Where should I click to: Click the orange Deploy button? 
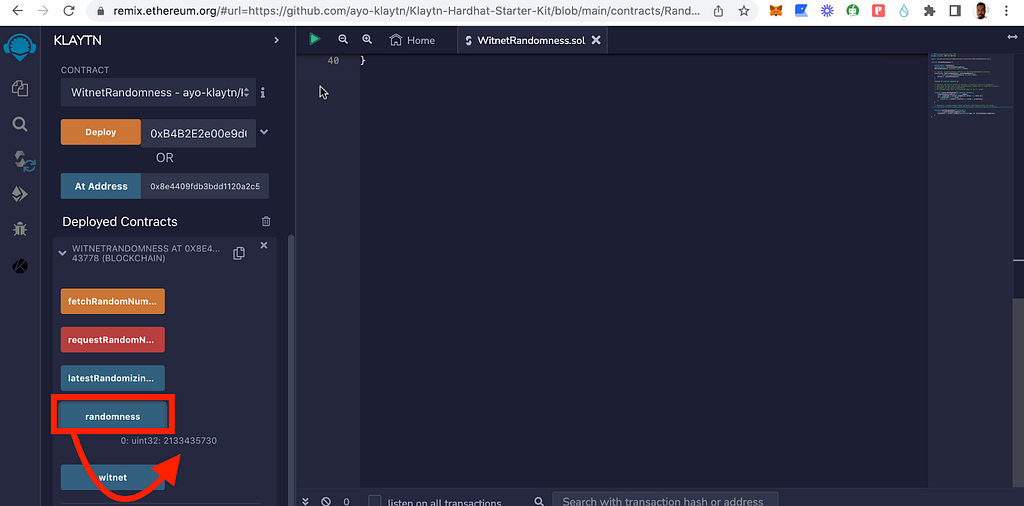(101, 132)
